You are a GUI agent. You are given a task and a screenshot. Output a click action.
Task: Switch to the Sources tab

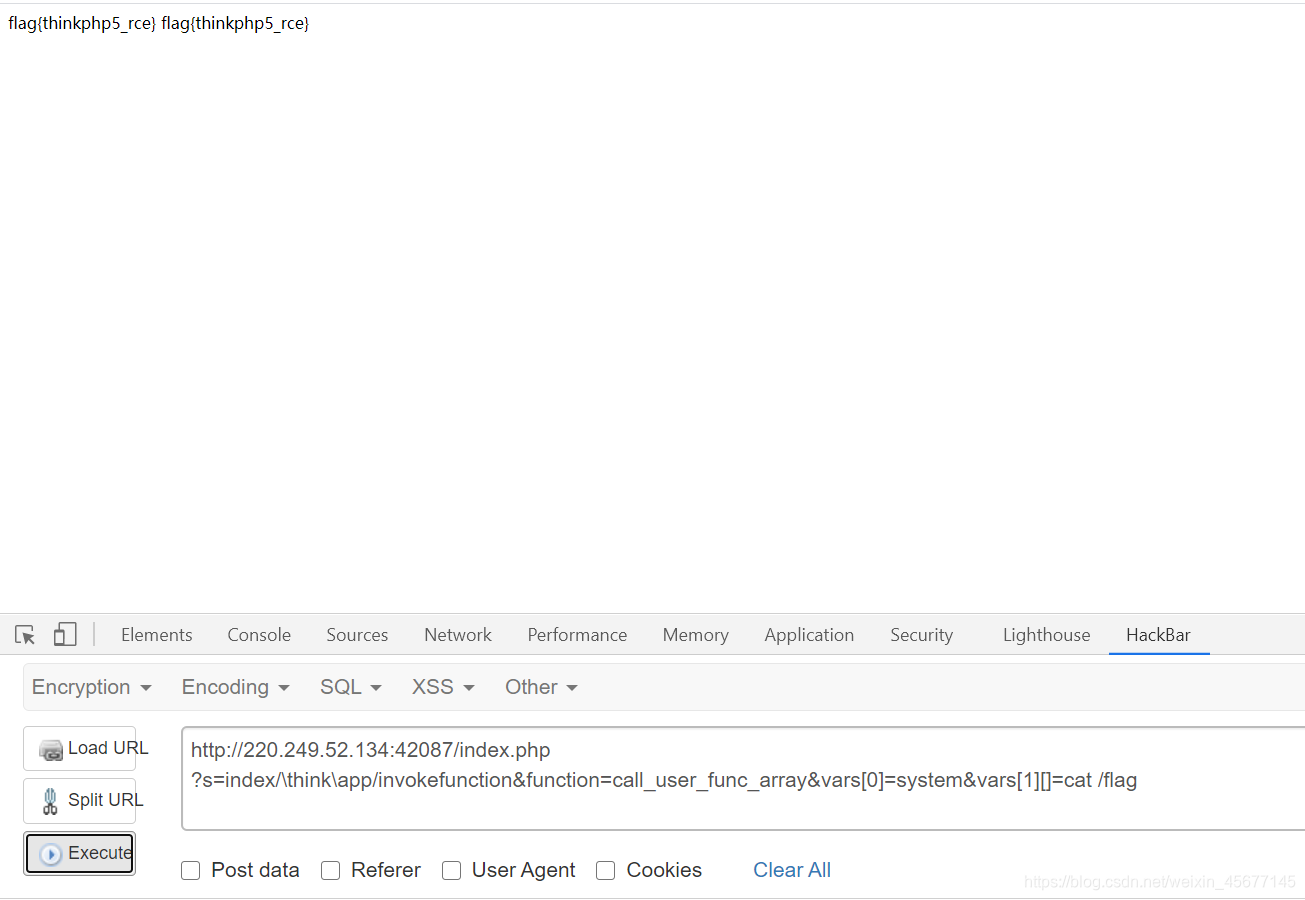pyautogui.click(x=357, y=635)
